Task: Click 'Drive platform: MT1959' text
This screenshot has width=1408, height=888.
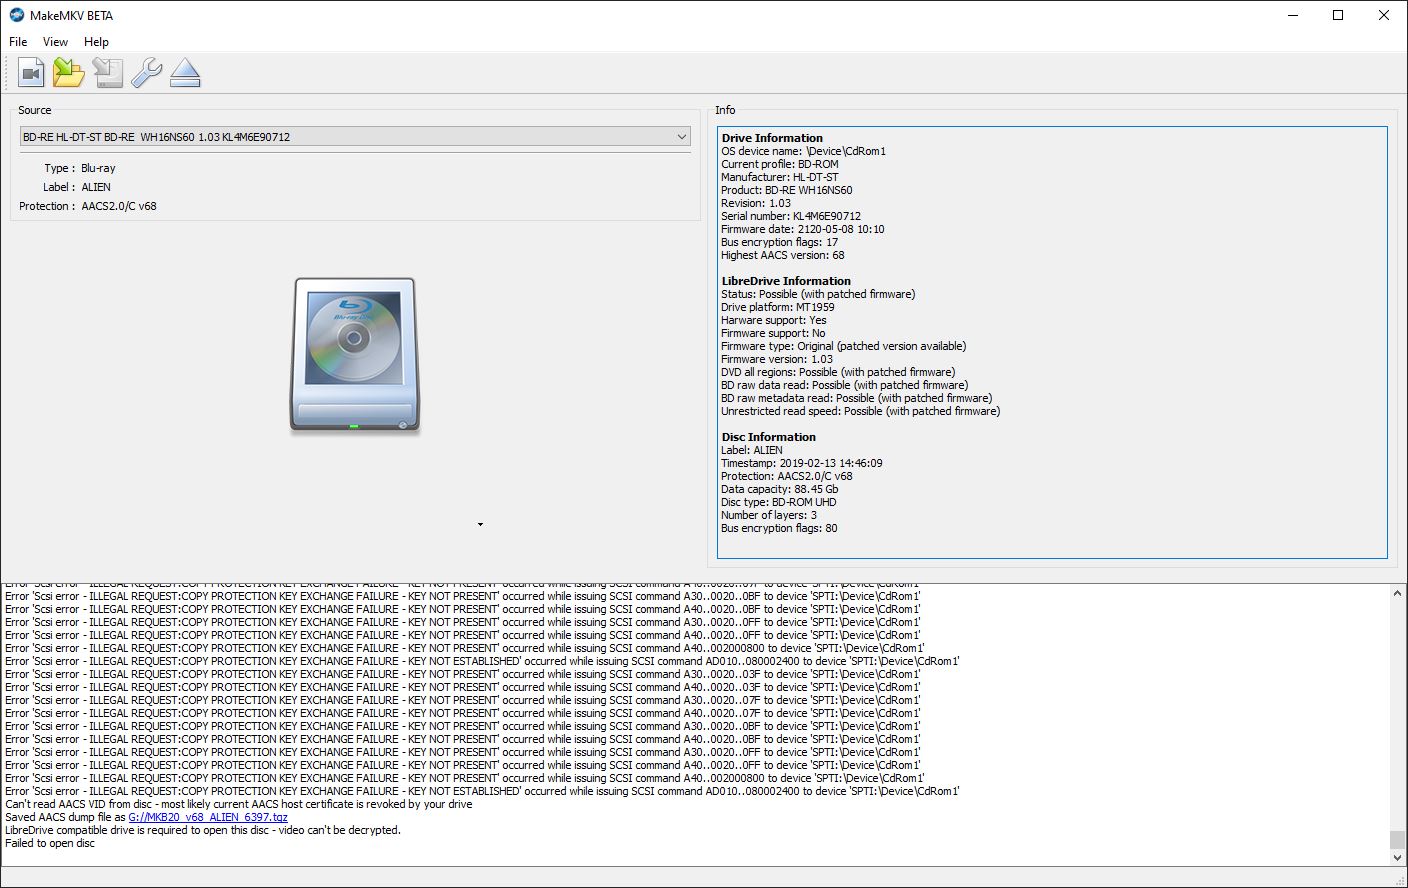Action: pyautogui.click(x=778, y=307)
